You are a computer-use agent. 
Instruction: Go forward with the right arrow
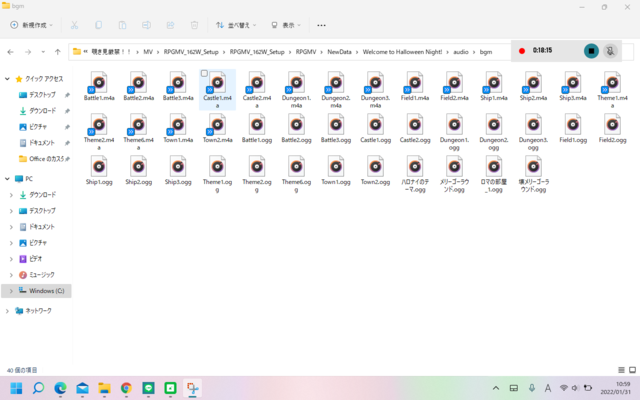tap(28, 52)
